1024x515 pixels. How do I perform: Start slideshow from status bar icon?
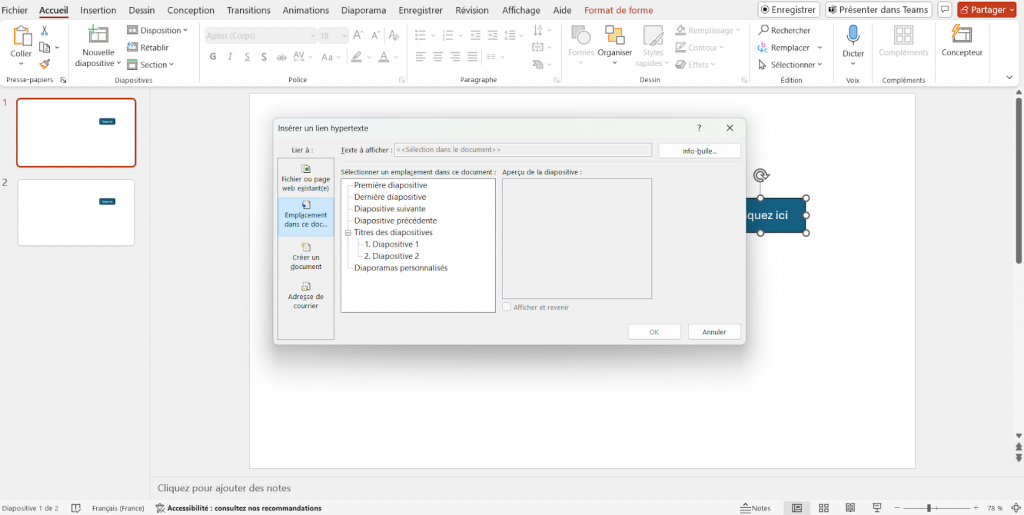click(876, 508)
